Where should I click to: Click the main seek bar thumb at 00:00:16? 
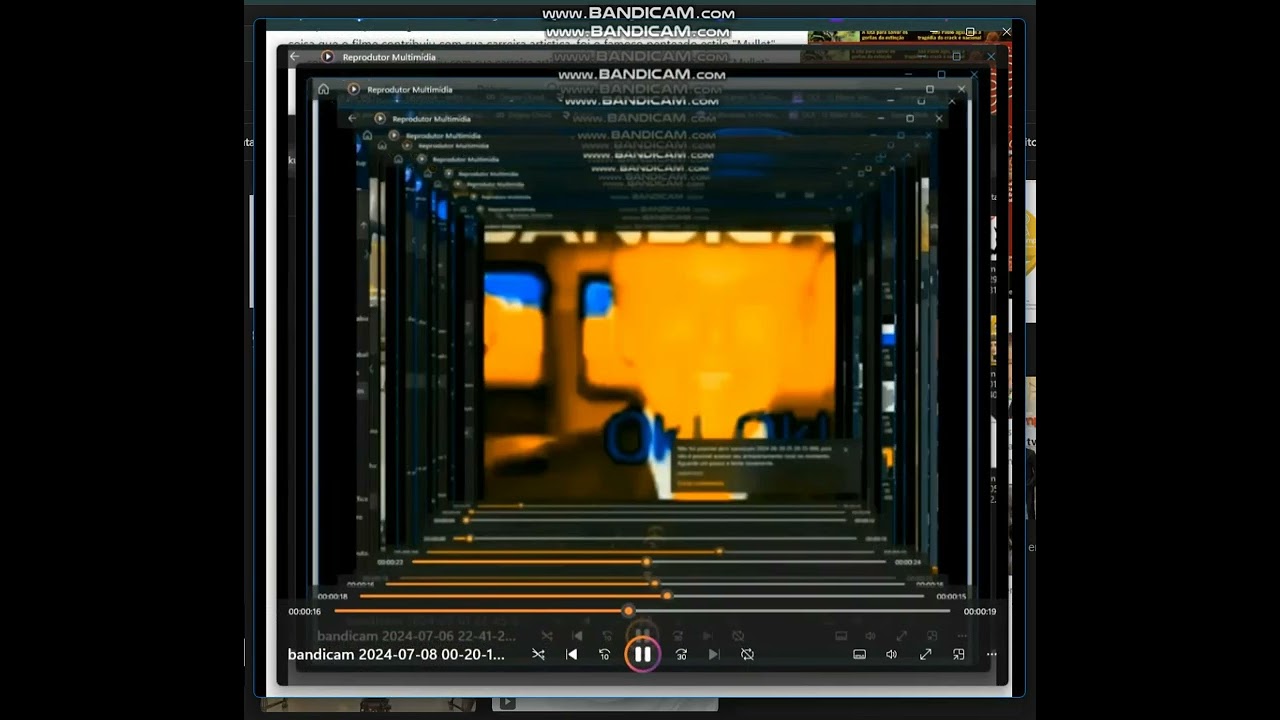coord(628,610)
